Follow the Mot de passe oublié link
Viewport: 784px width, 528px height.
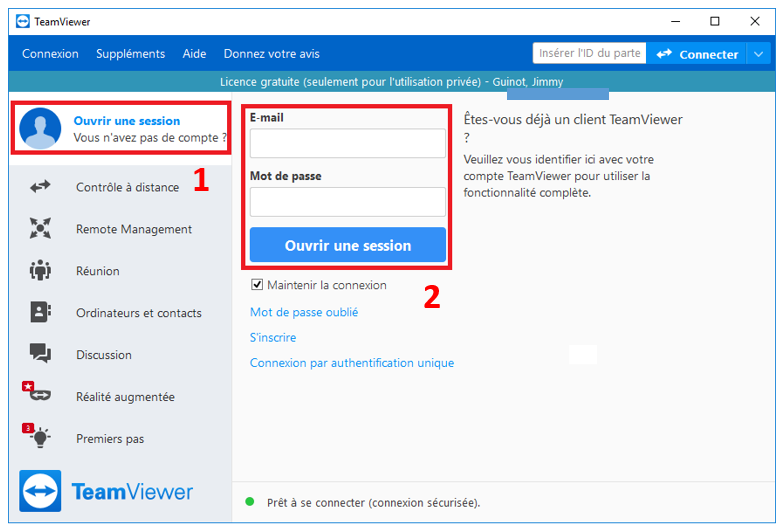[x=304, y=312]
